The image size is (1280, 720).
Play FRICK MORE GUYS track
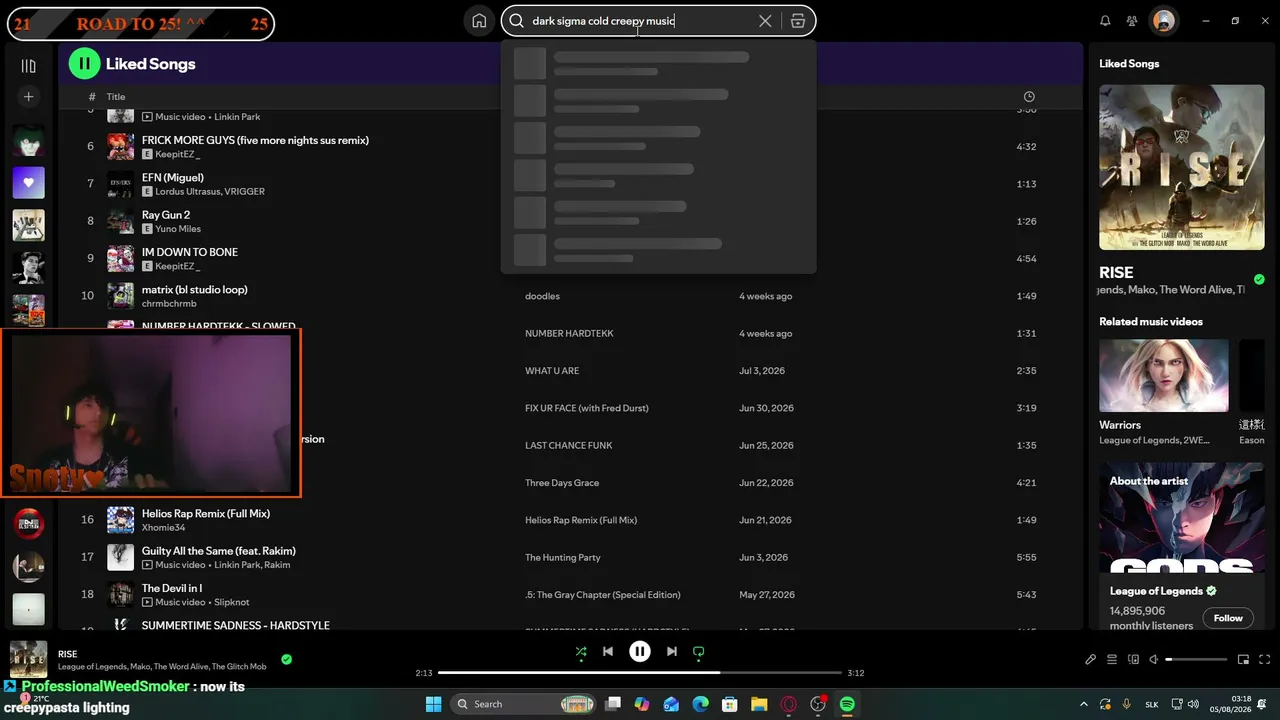tap(255, 140)
